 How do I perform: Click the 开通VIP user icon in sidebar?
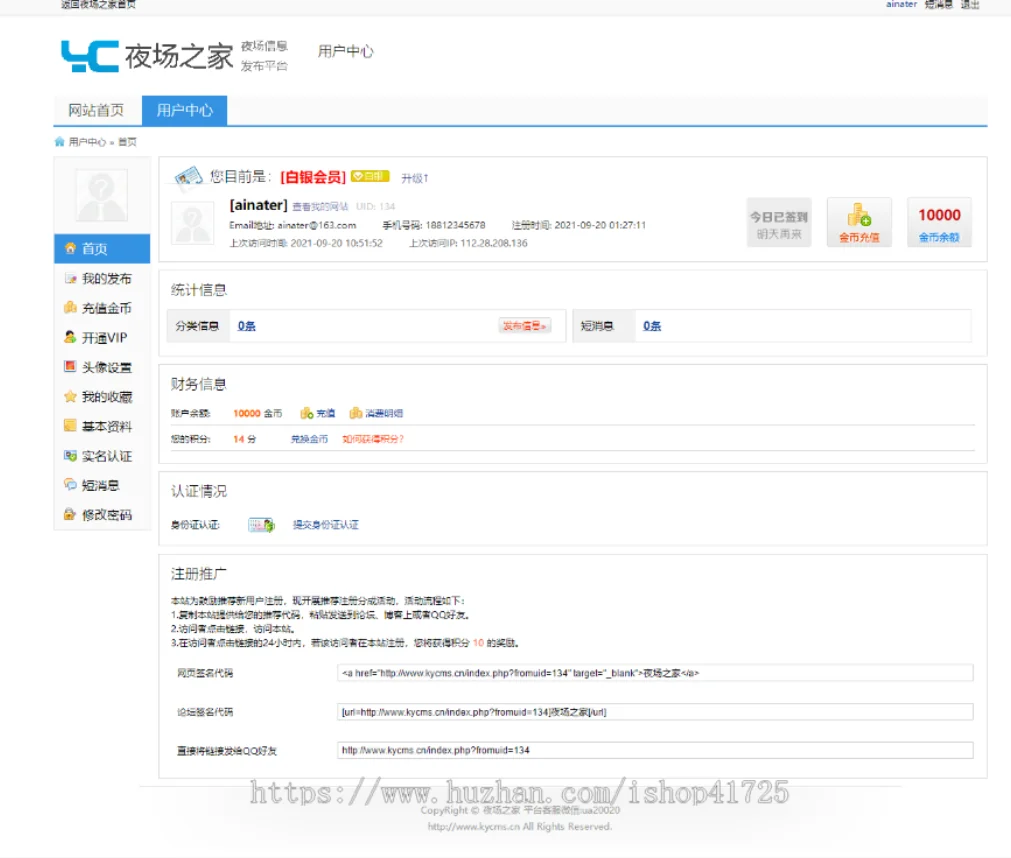tap(70, 338)
